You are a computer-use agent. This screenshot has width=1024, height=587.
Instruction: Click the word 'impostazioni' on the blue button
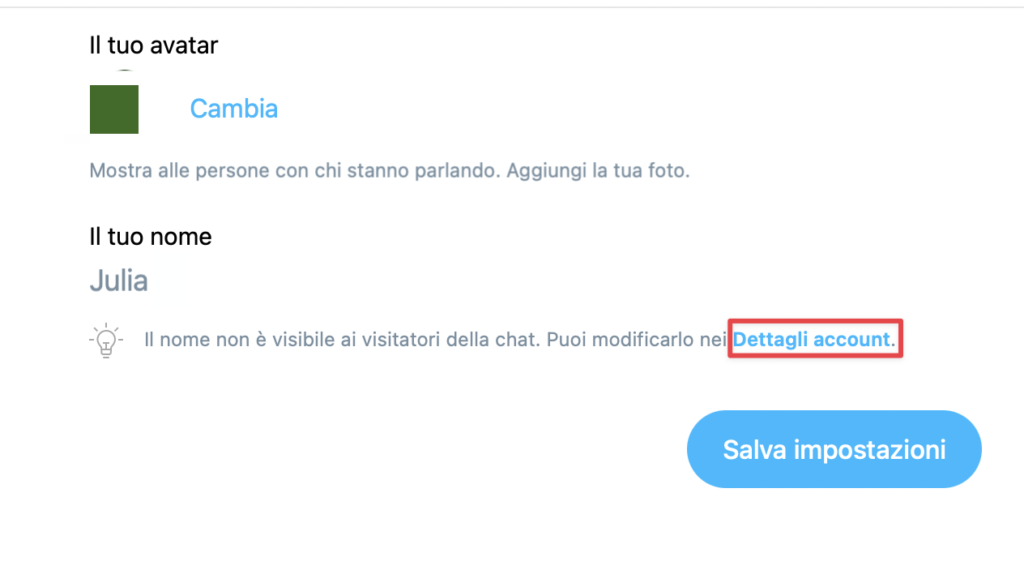click(x=870, y=450)
